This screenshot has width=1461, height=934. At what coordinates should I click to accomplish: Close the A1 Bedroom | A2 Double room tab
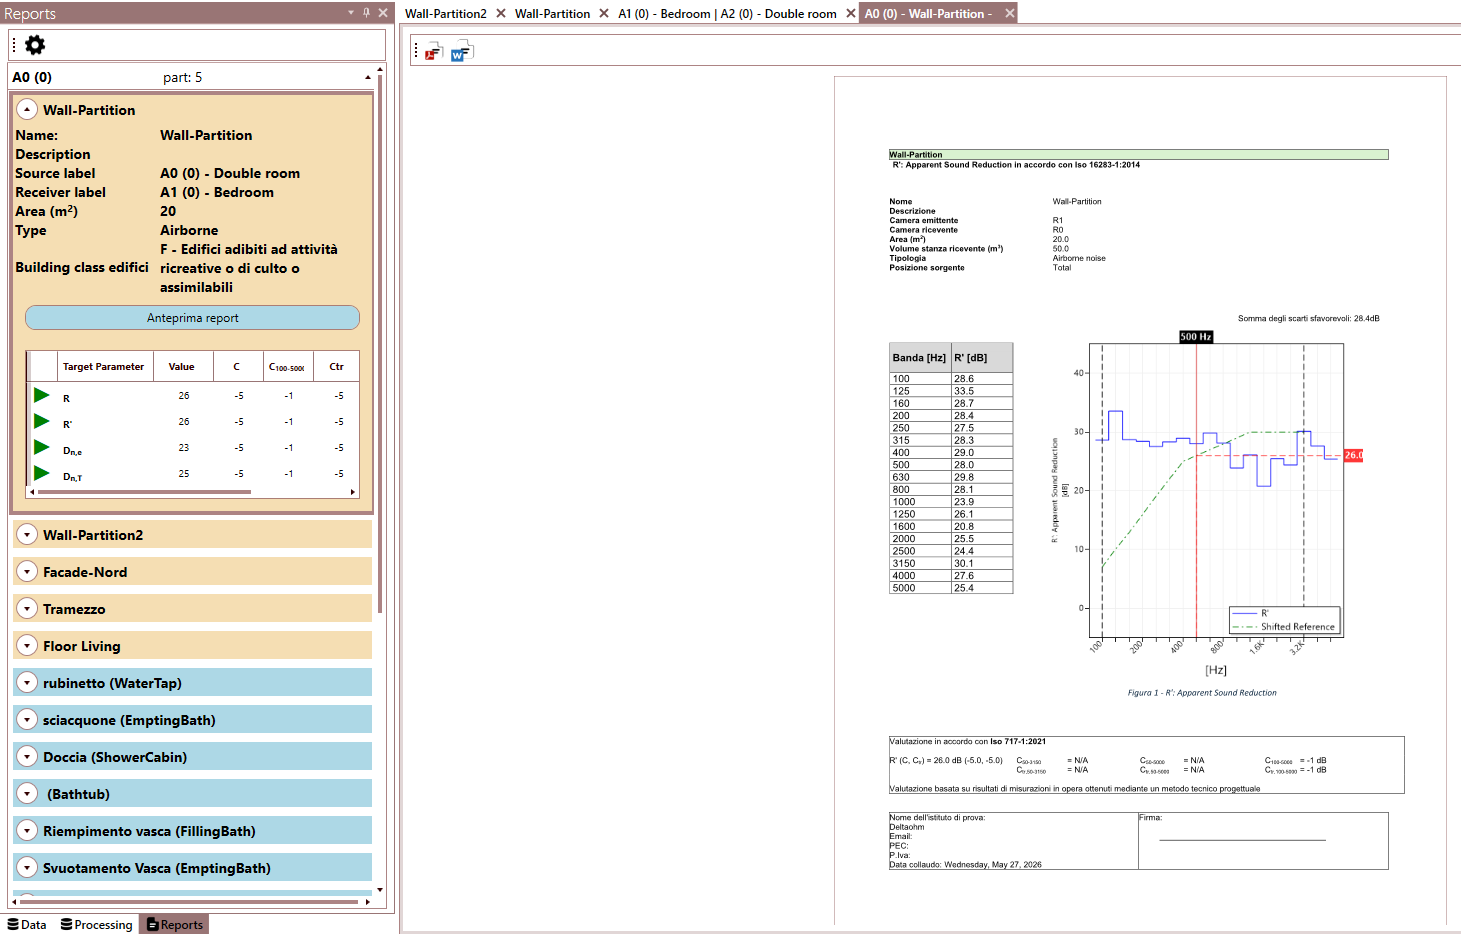click(x=851, y=14)
